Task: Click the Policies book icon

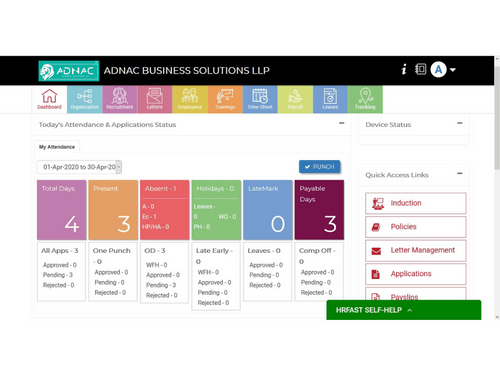Action: point(376,227)
